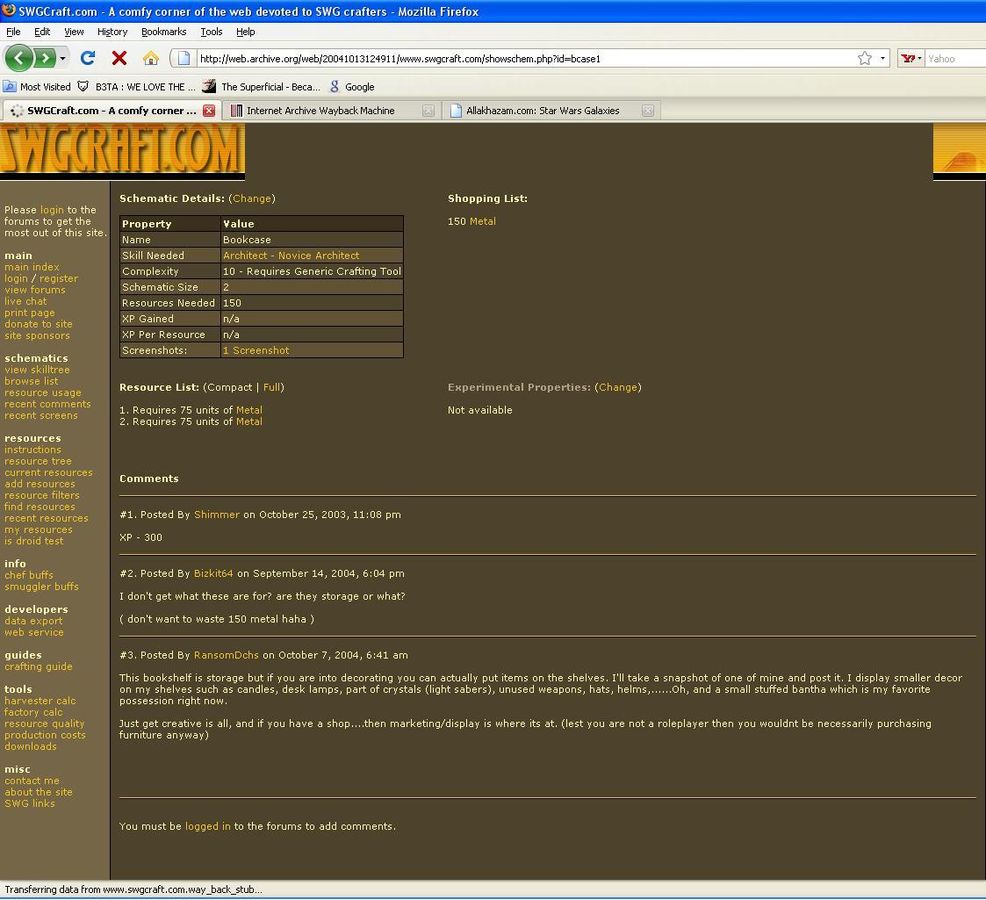Switch to the Allakhazam Star Wars Galaxies tab
The height and width of the screenshot is (900, 986).
pyautogui.click(x=542, y=111)
